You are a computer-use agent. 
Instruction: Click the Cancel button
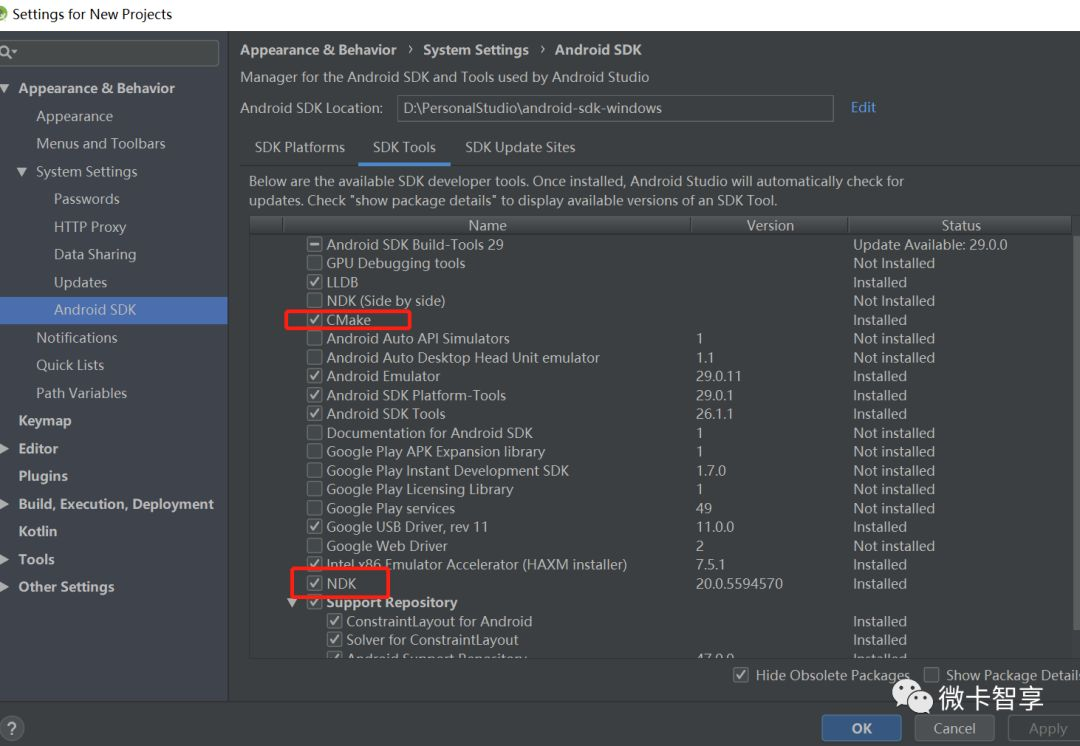(x=955, y=728)
